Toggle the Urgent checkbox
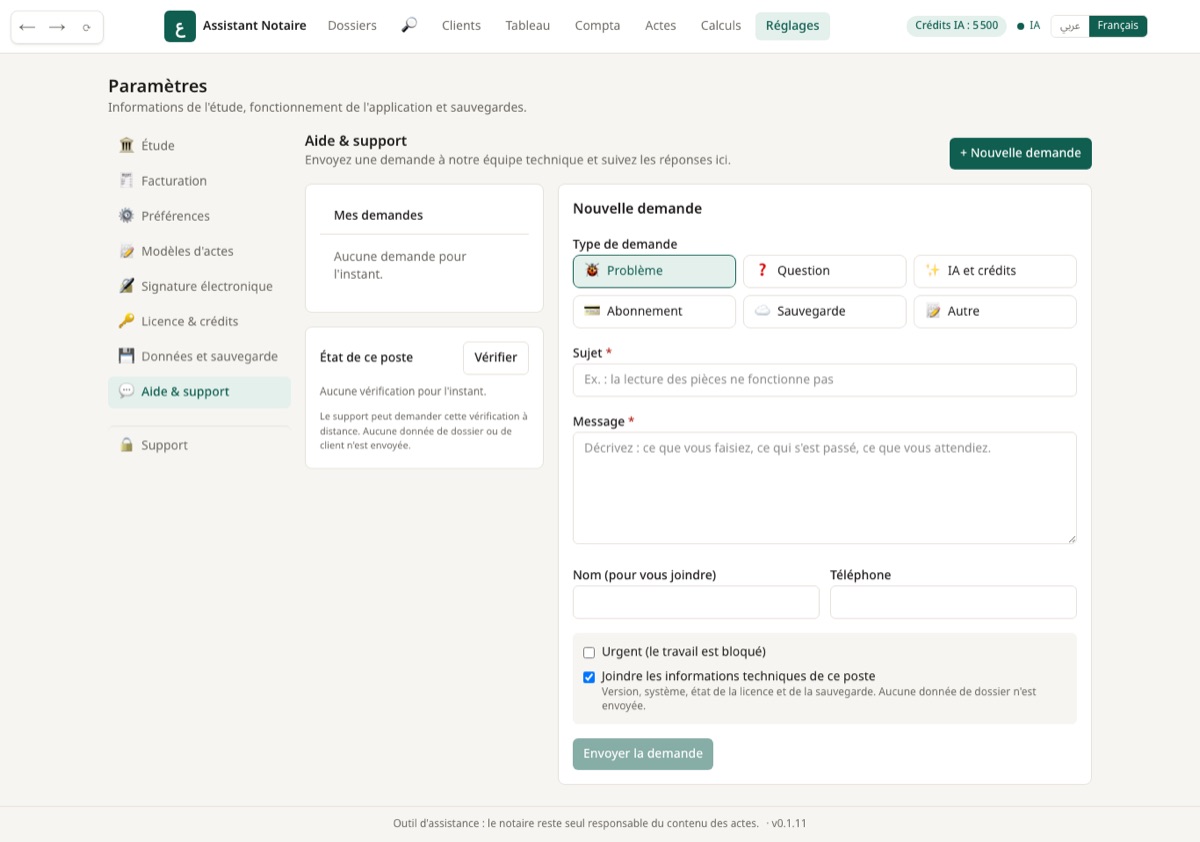This screenshot has width=1200, height=842. pos(589,652)
